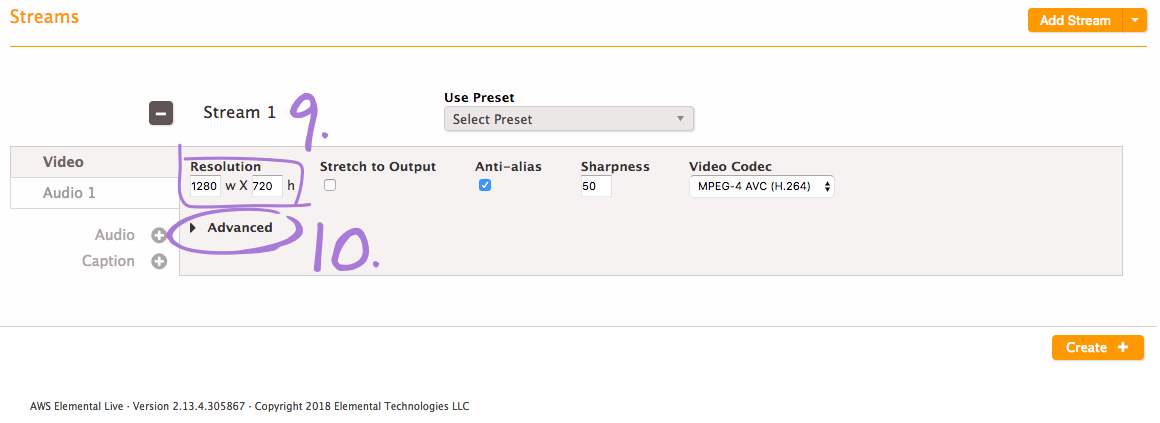This screenshot has width=1160, height=423.
Task: Enable the Stretch to Output checkbox
Action: pos(330,186)
